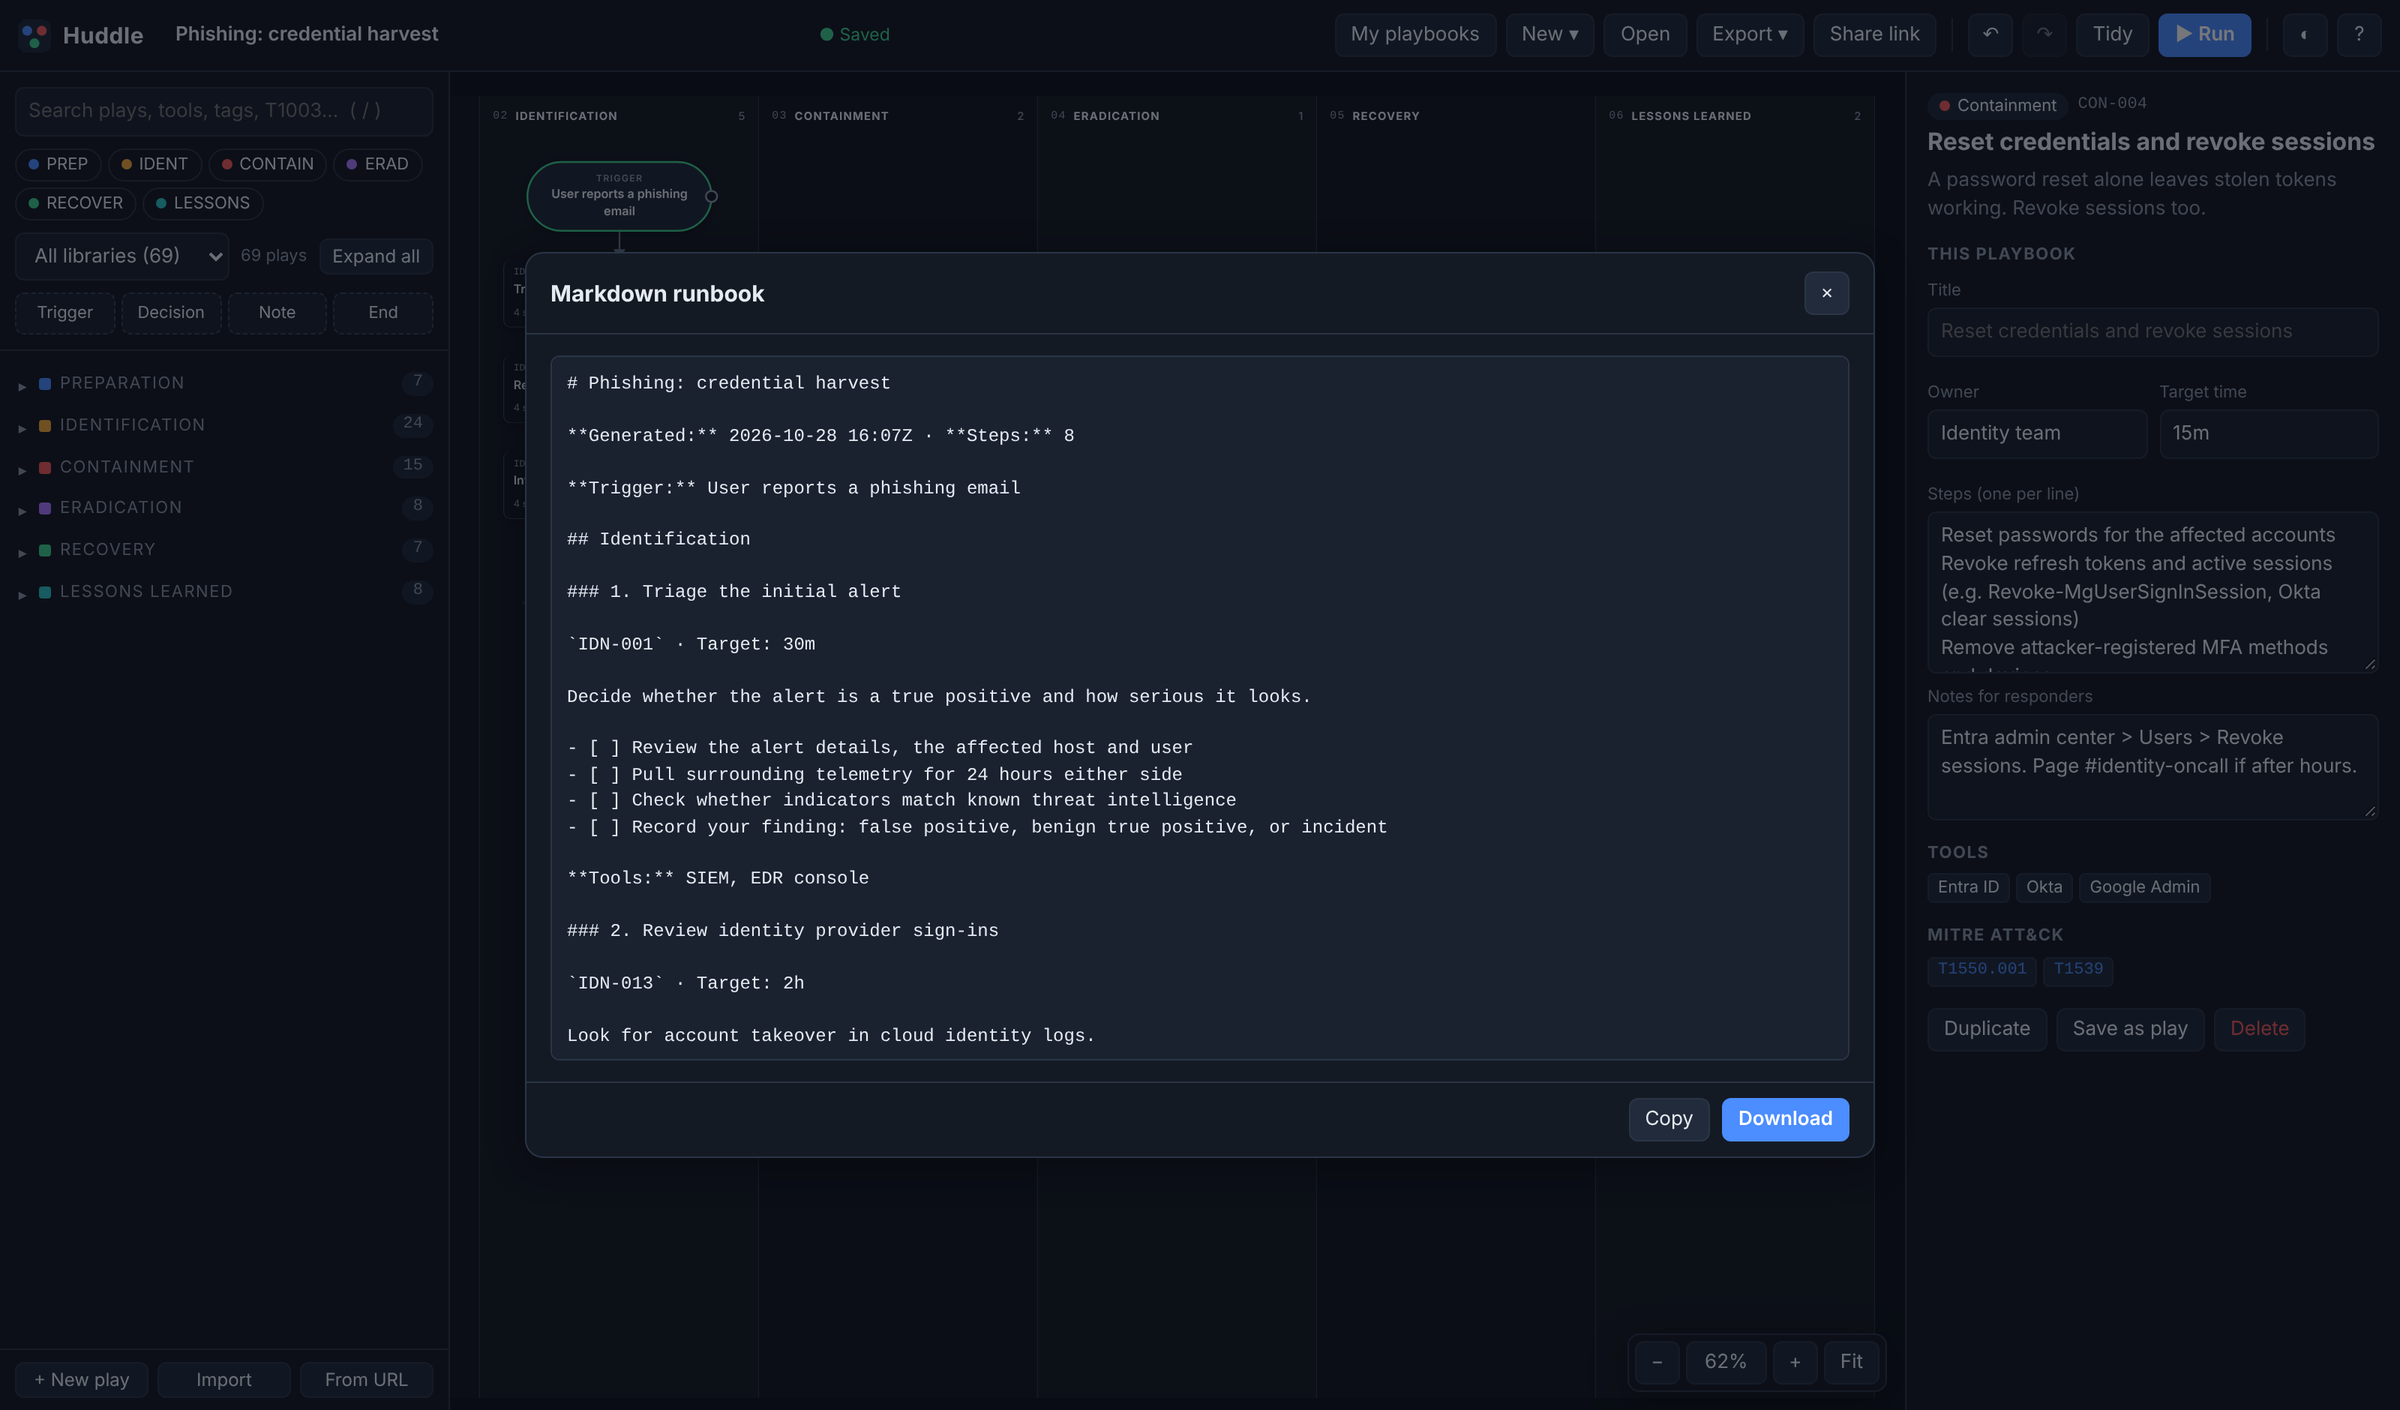Open the All libraries dropdown
The image size is (2400, 1410).
tap(122, 256)
